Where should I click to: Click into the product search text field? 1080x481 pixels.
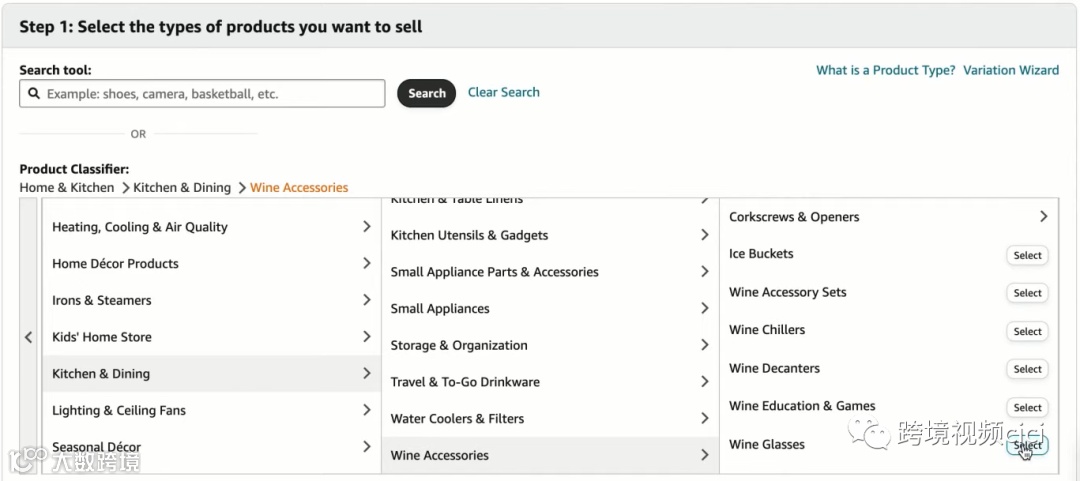210,94
